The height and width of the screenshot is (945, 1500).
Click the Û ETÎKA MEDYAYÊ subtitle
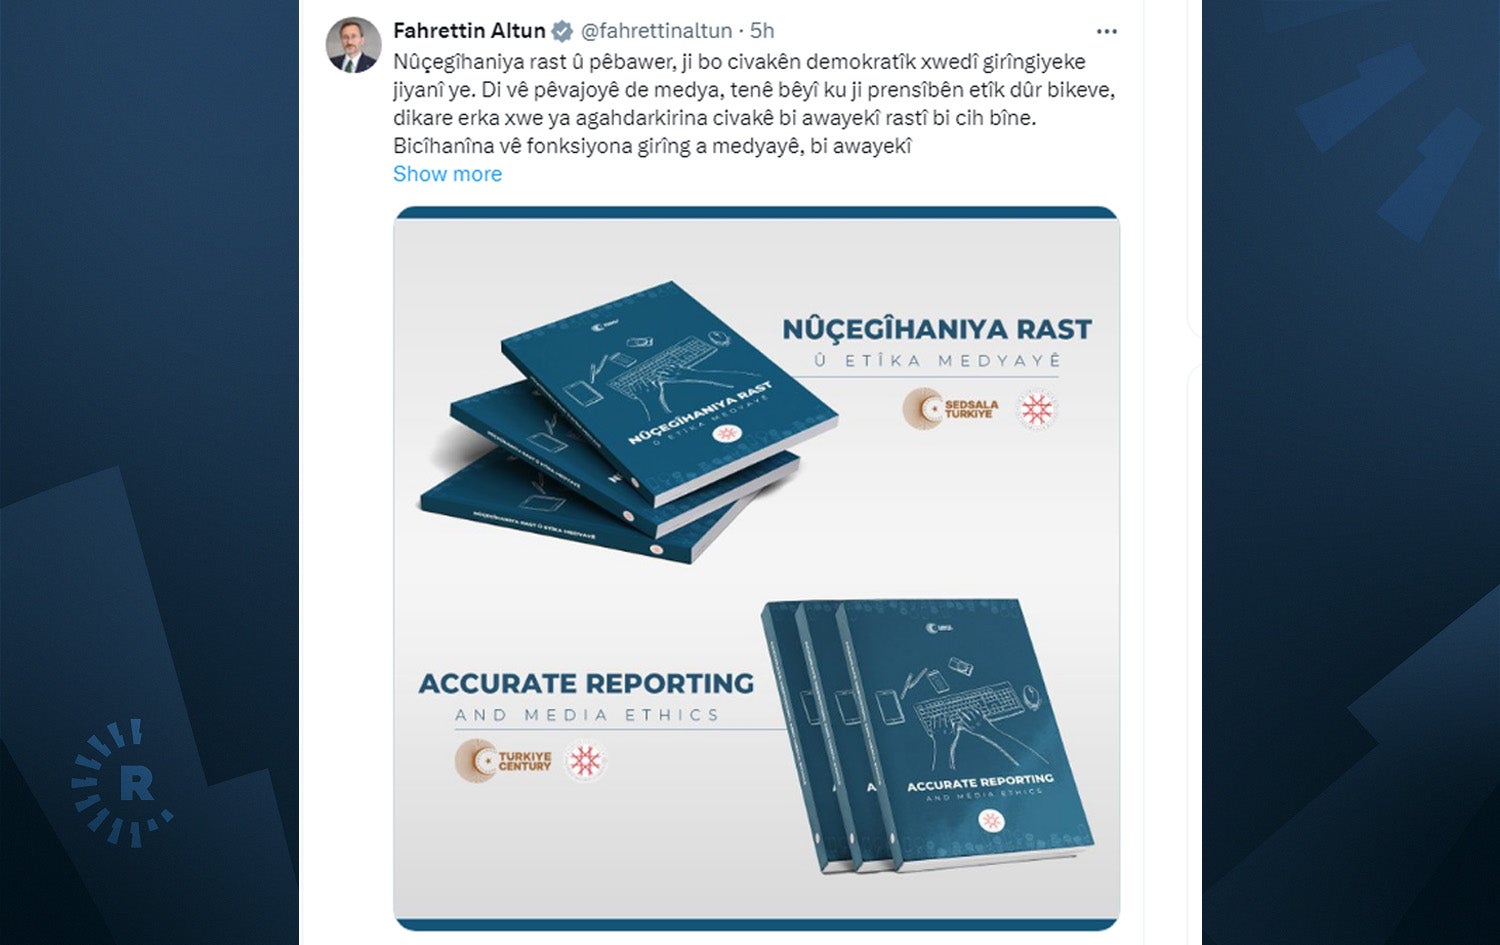click(937, 361)
